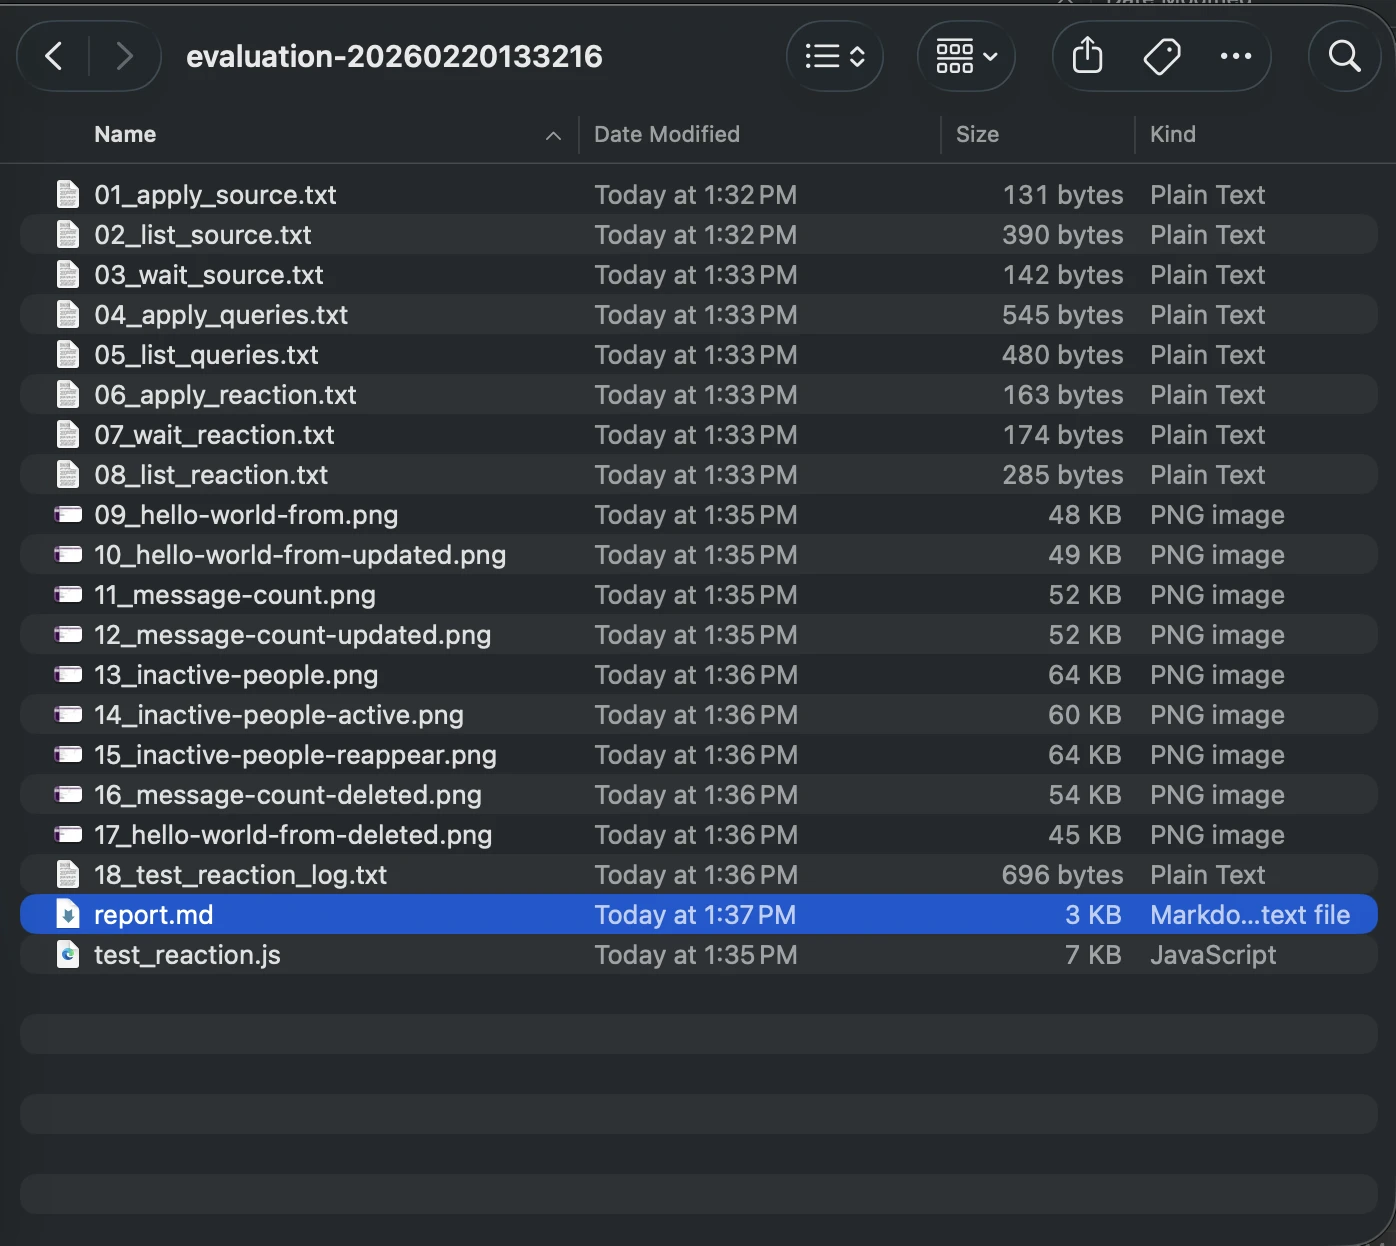Open Search from the magnifying glass icon
This screenshot has height=1246, width=1396.
point(1343,56)
